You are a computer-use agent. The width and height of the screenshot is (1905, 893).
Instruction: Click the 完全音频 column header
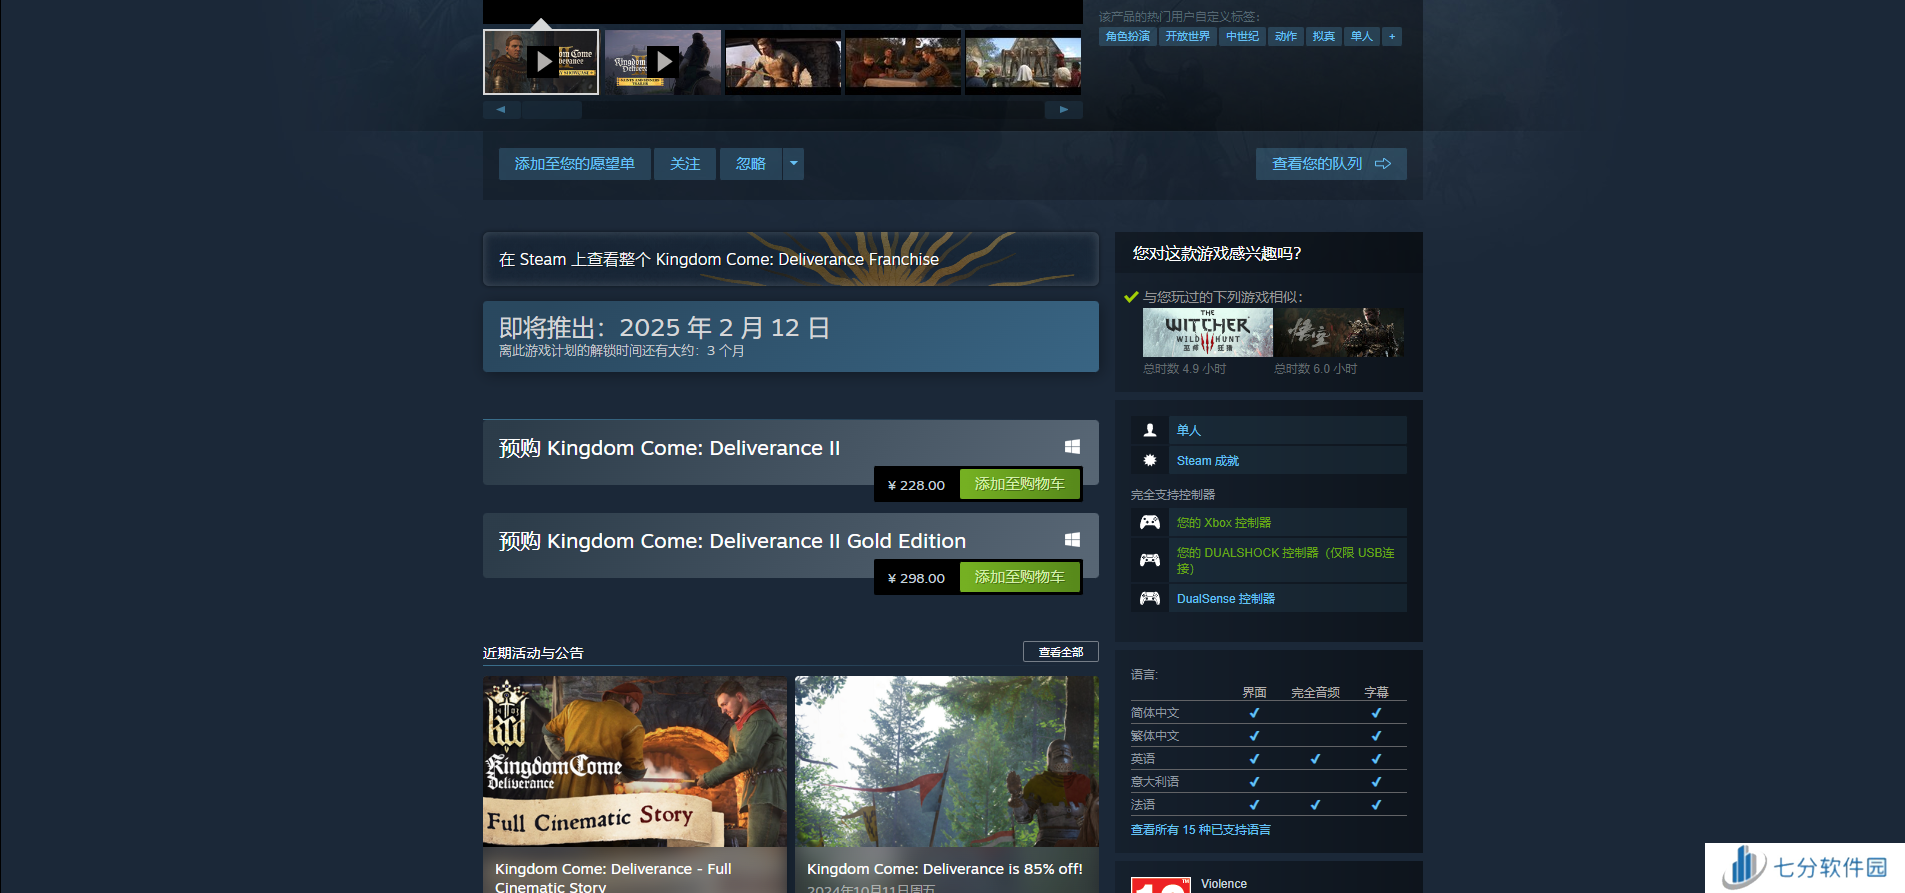click(1315, 692)
